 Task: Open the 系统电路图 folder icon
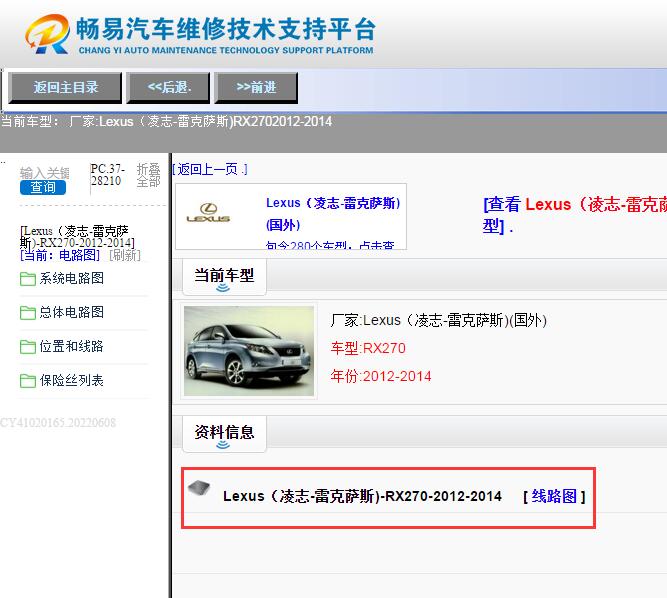(x=28, y=279)
